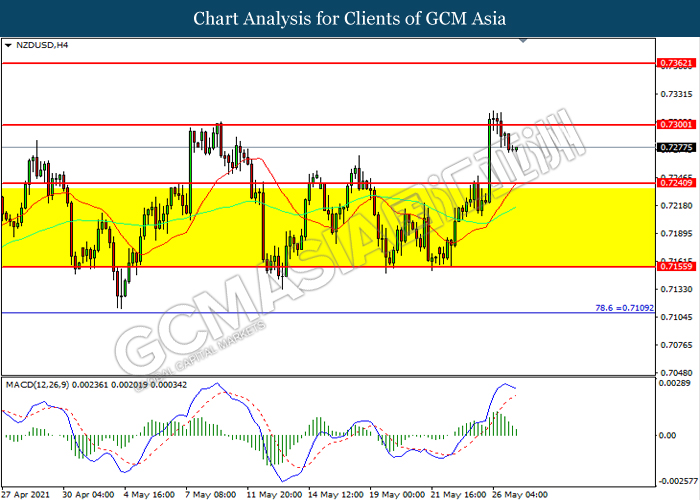Image resolution: width=700 pixels, height=500 pixels.
Task: Select the 0.73001 resistance price label
Action: click(676, 125)
